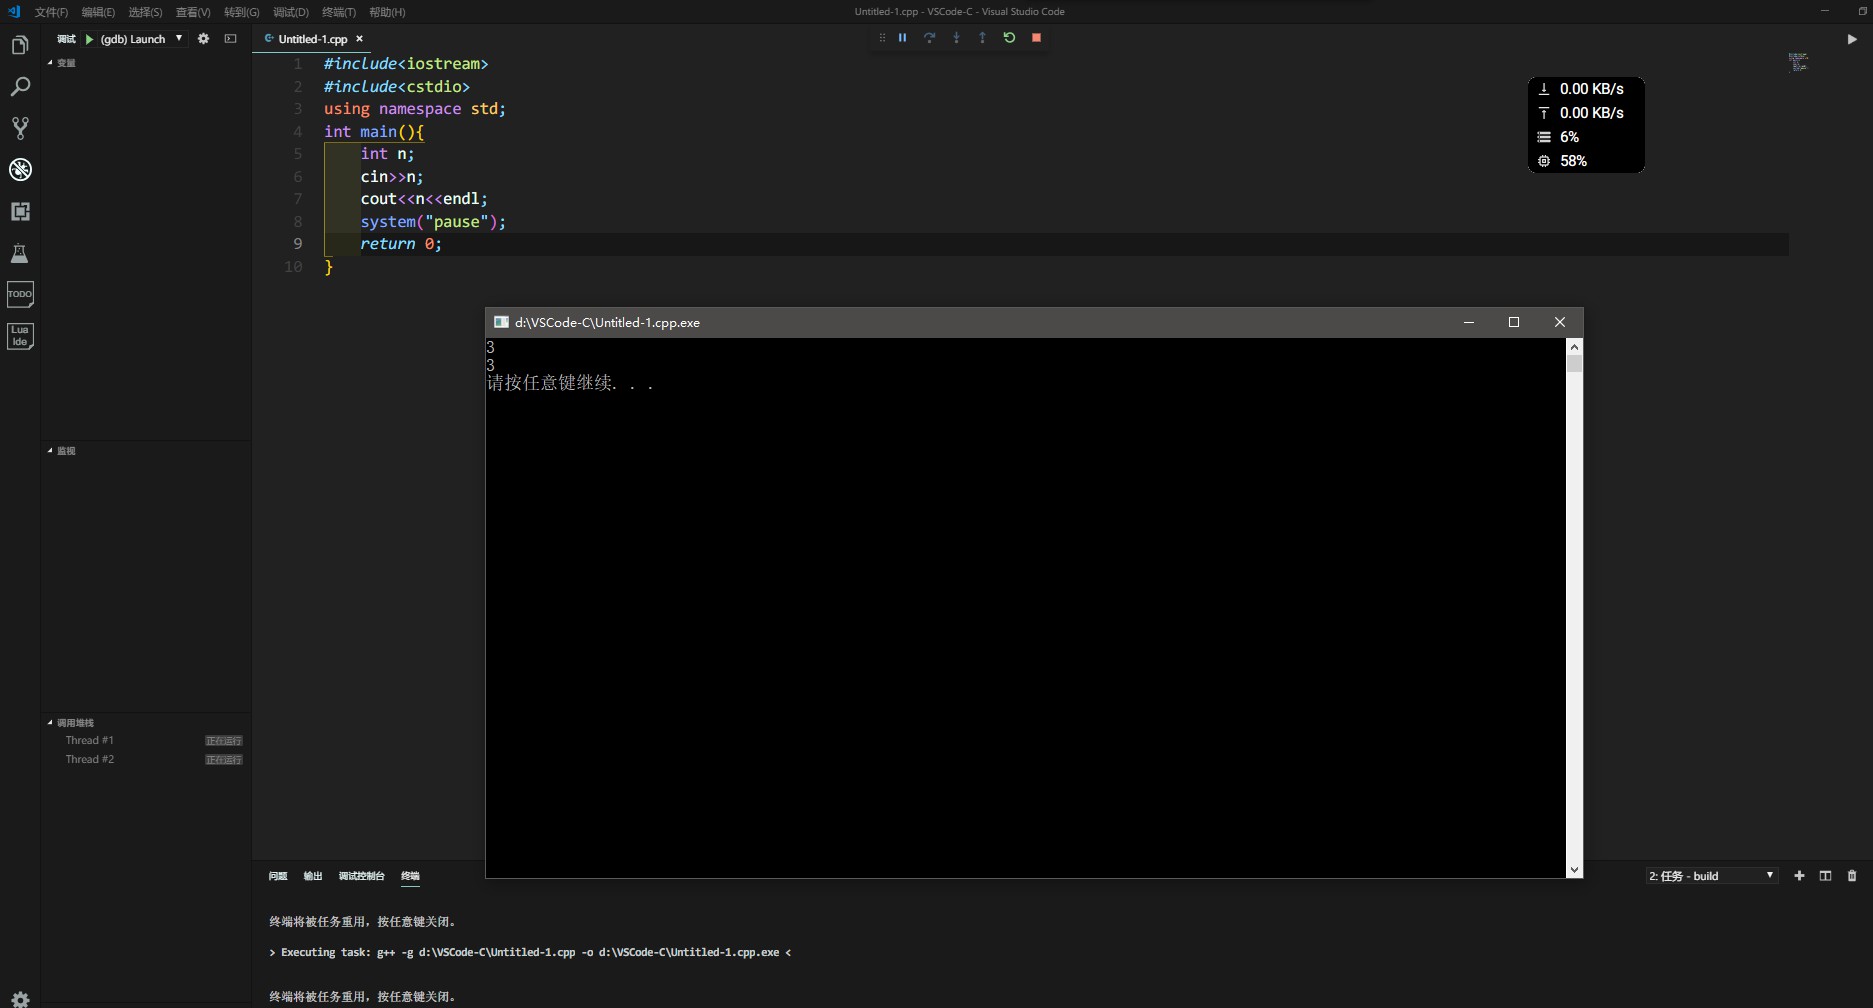Image resolution: width=1873 pixels, height=1008 pixels.
Task: Step into in debug toolbar
Action: [956, 38]
